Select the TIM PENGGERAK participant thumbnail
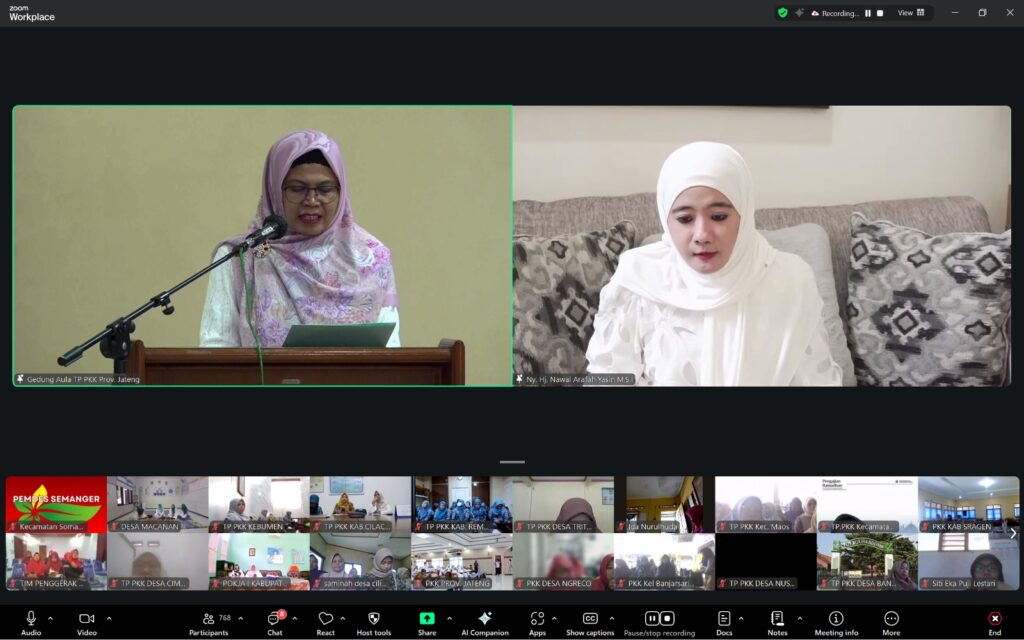The height and width of the screenshot is (640, 1024). pyautogui.click(x=56, y=562)
